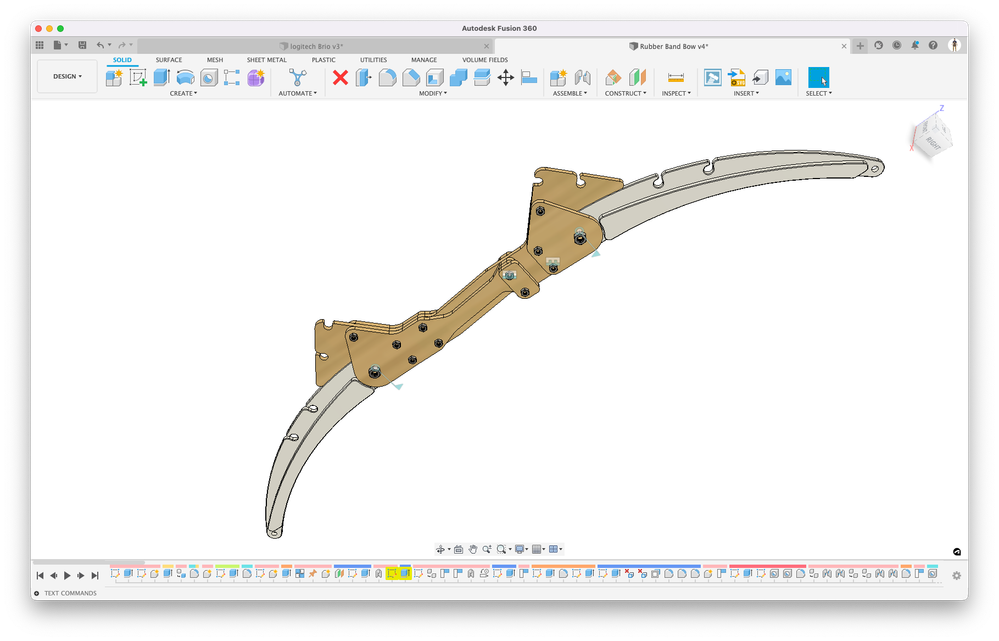Open the Help question mark menu

933,45
